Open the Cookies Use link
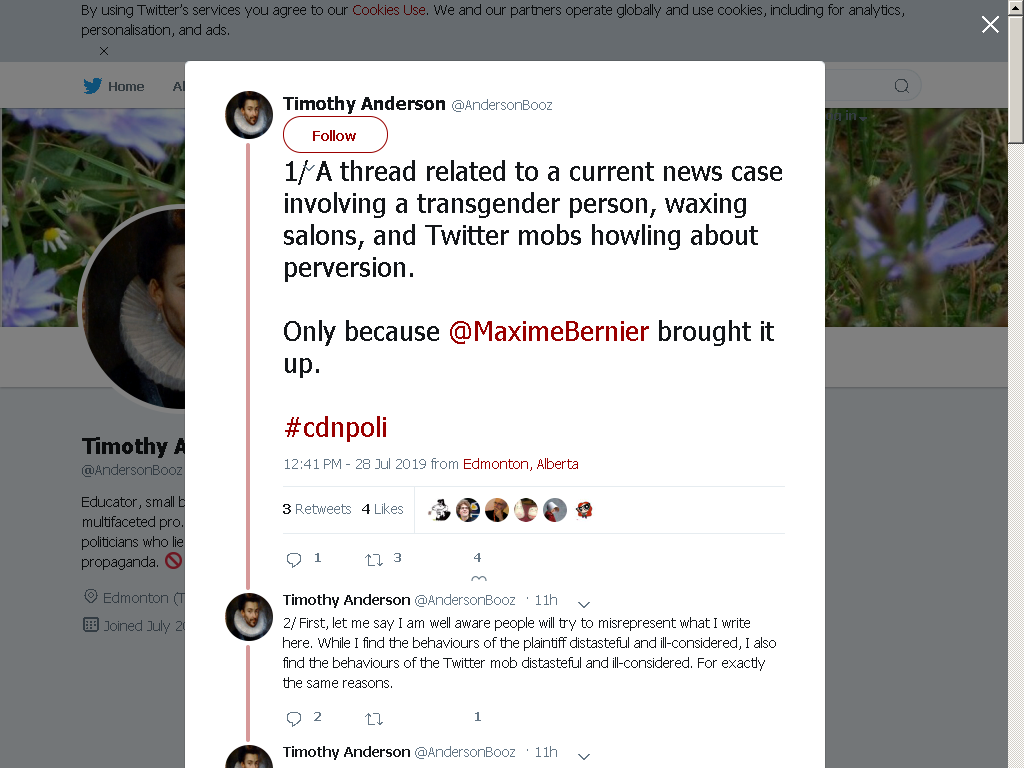The height and width of the screenshot is (768, 1024). (389, 10)
